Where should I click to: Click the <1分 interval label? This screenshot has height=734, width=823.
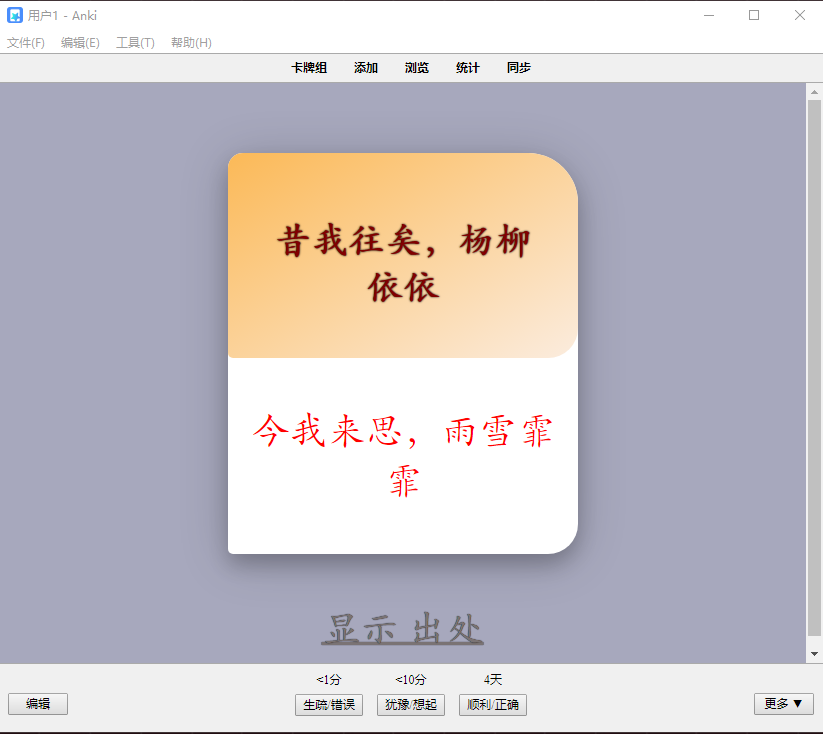pyautogui.click(x=329, y=680)
